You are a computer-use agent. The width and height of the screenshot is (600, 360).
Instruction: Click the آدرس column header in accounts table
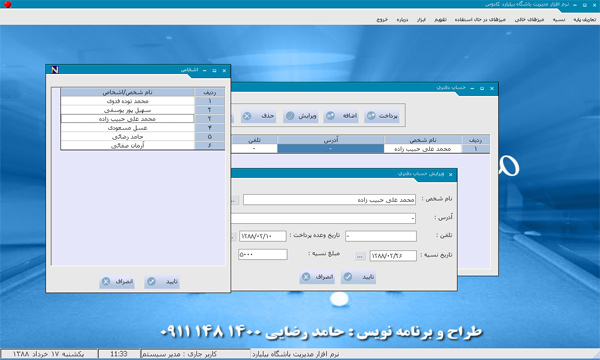tap(331, 140)
